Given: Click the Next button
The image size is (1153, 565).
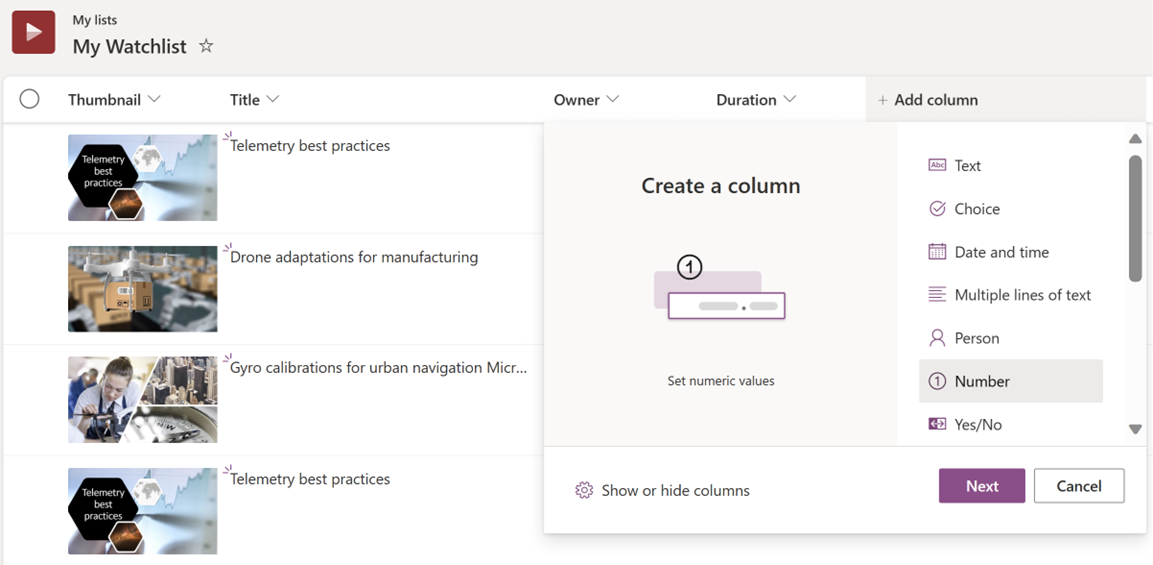Looking at the screenshot, I should tap(982, 486).
